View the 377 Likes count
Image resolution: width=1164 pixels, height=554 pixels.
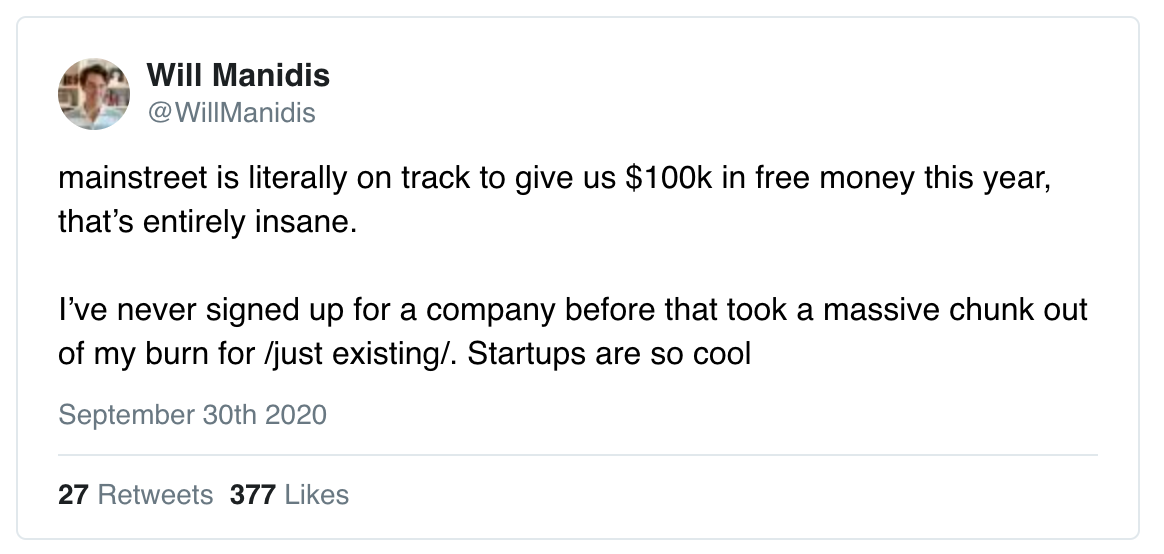[289, 495]
